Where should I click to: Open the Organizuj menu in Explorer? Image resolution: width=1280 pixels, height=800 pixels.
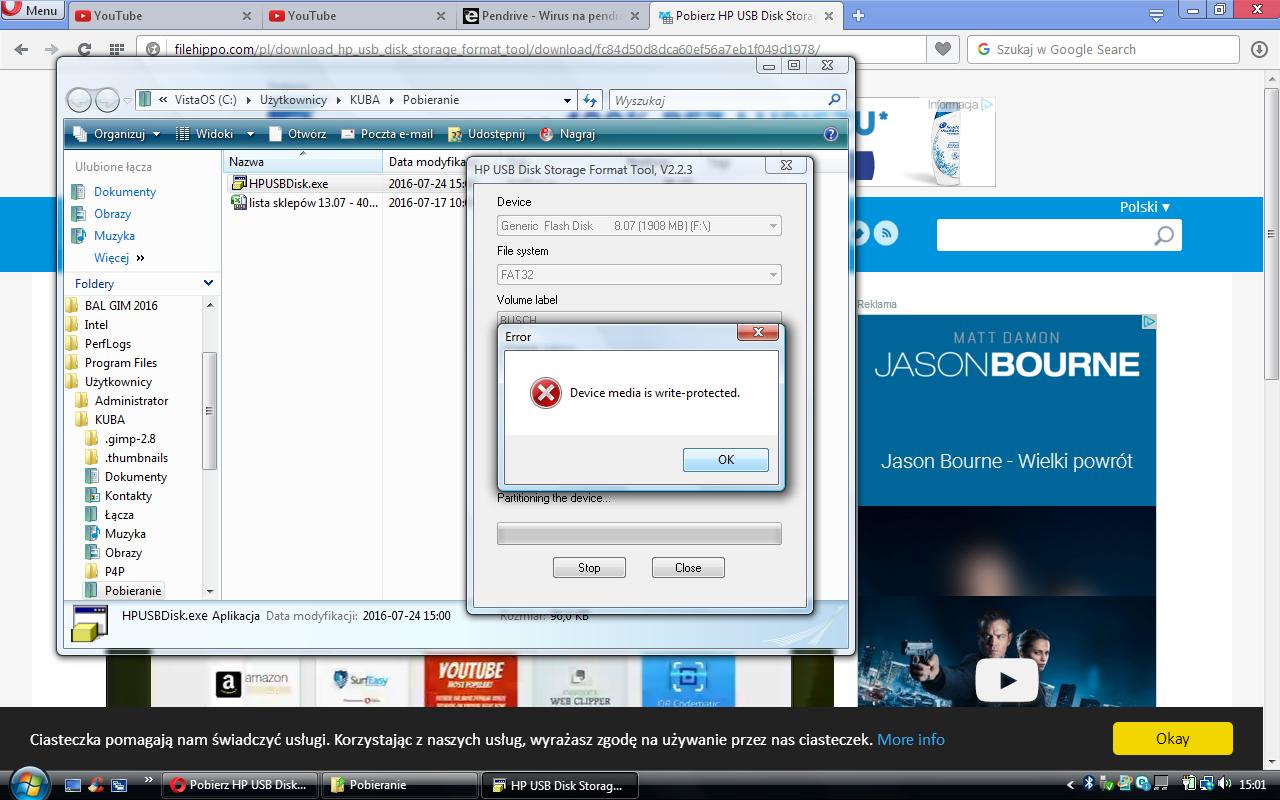120,134
